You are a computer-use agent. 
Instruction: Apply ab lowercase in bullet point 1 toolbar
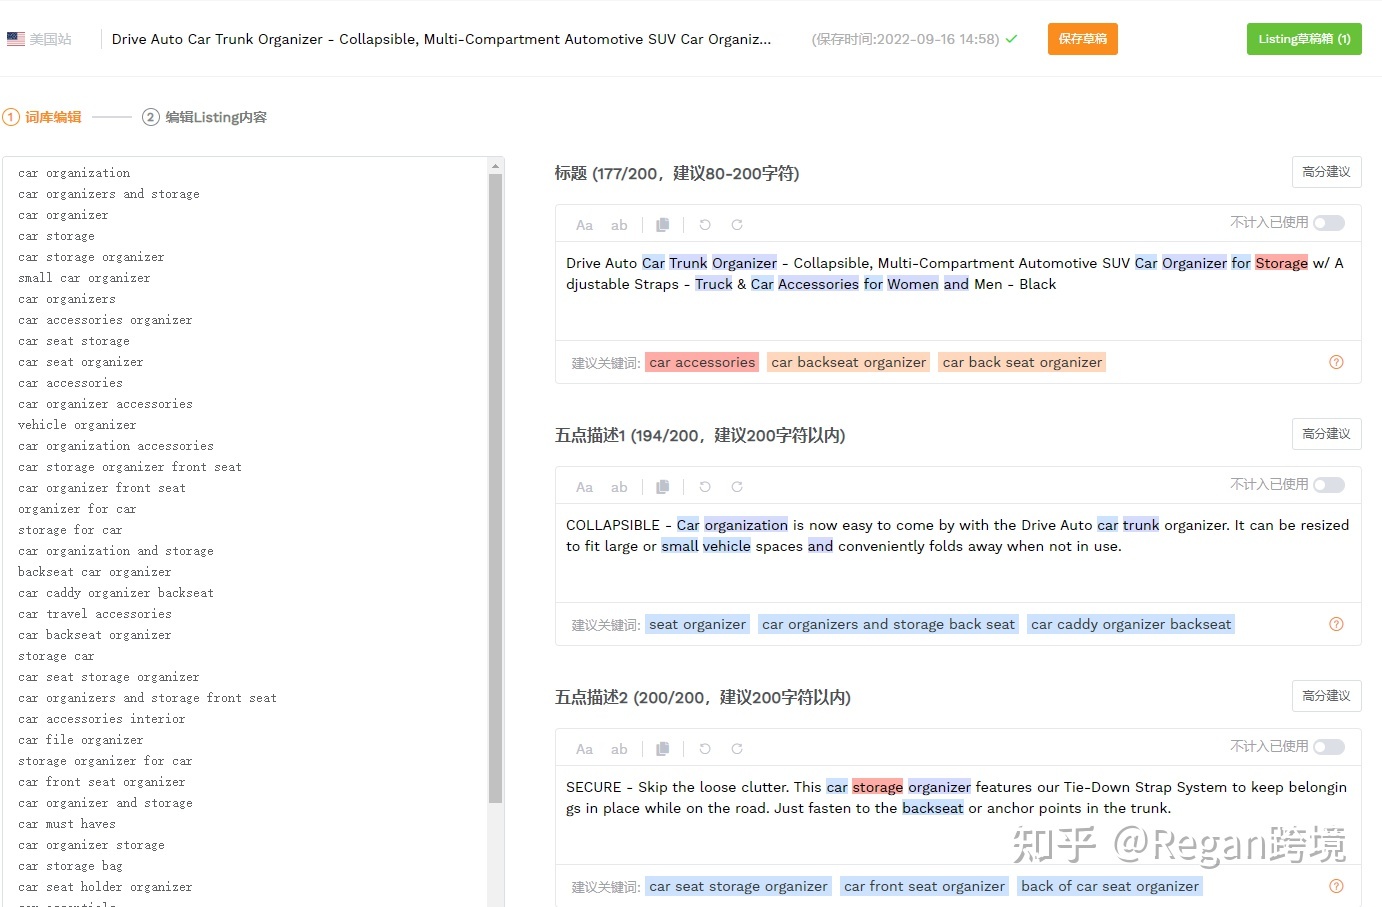coord(619,487)
